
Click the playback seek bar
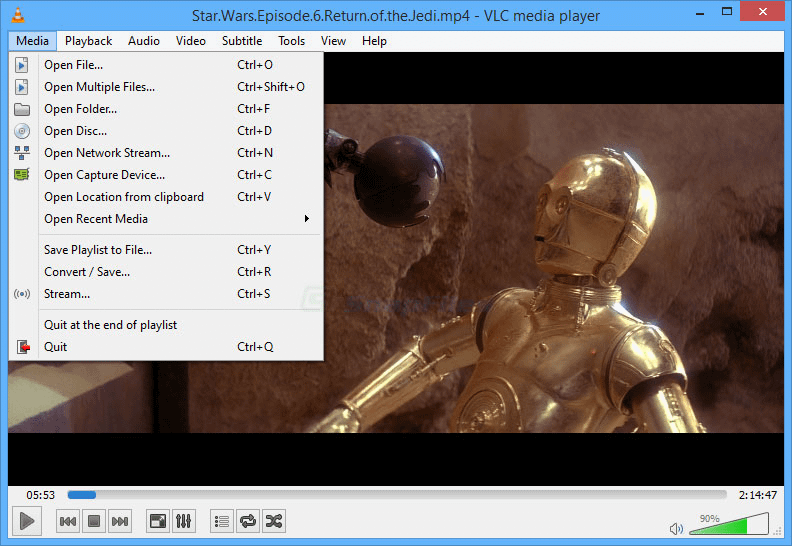[x=400, y=494]
